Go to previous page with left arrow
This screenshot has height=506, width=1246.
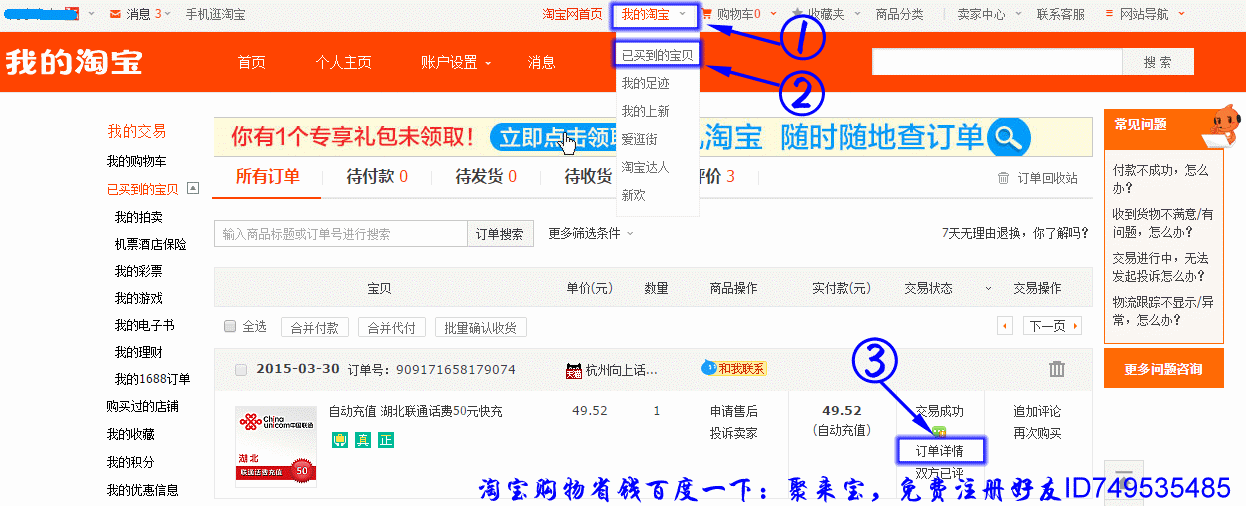[1005, 326]
